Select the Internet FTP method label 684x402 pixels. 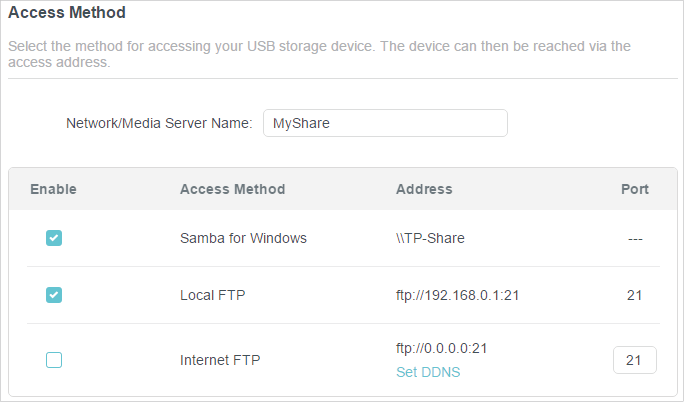[x=220, y=360]
